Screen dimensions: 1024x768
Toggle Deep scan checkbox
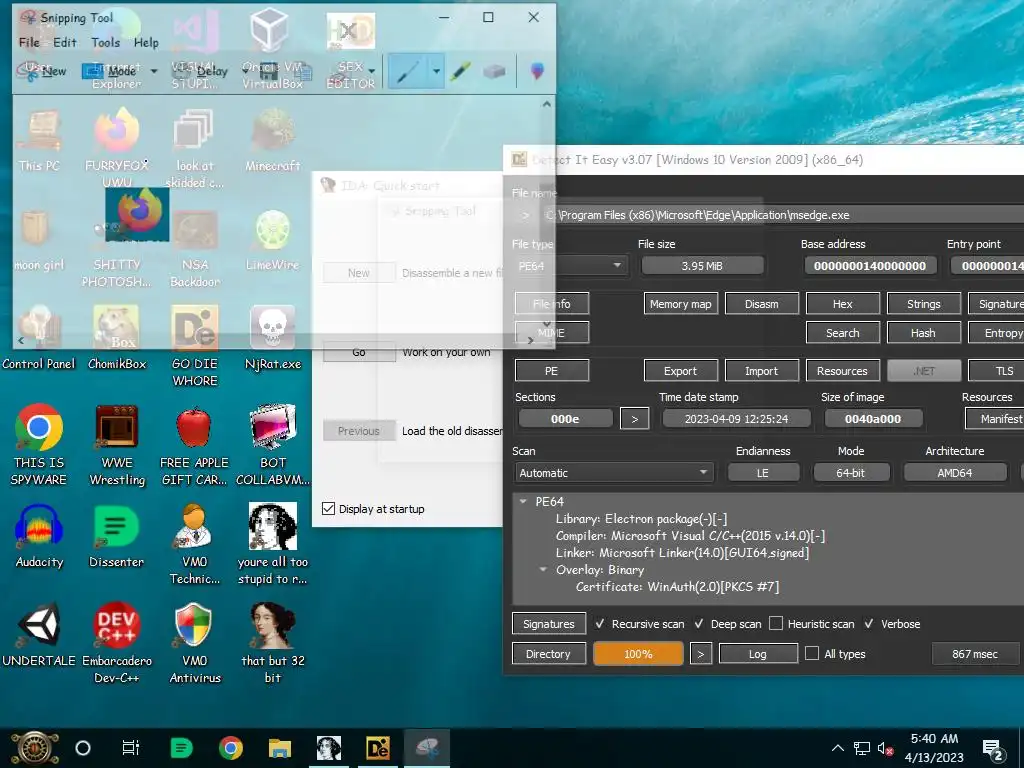coord(699,624)
